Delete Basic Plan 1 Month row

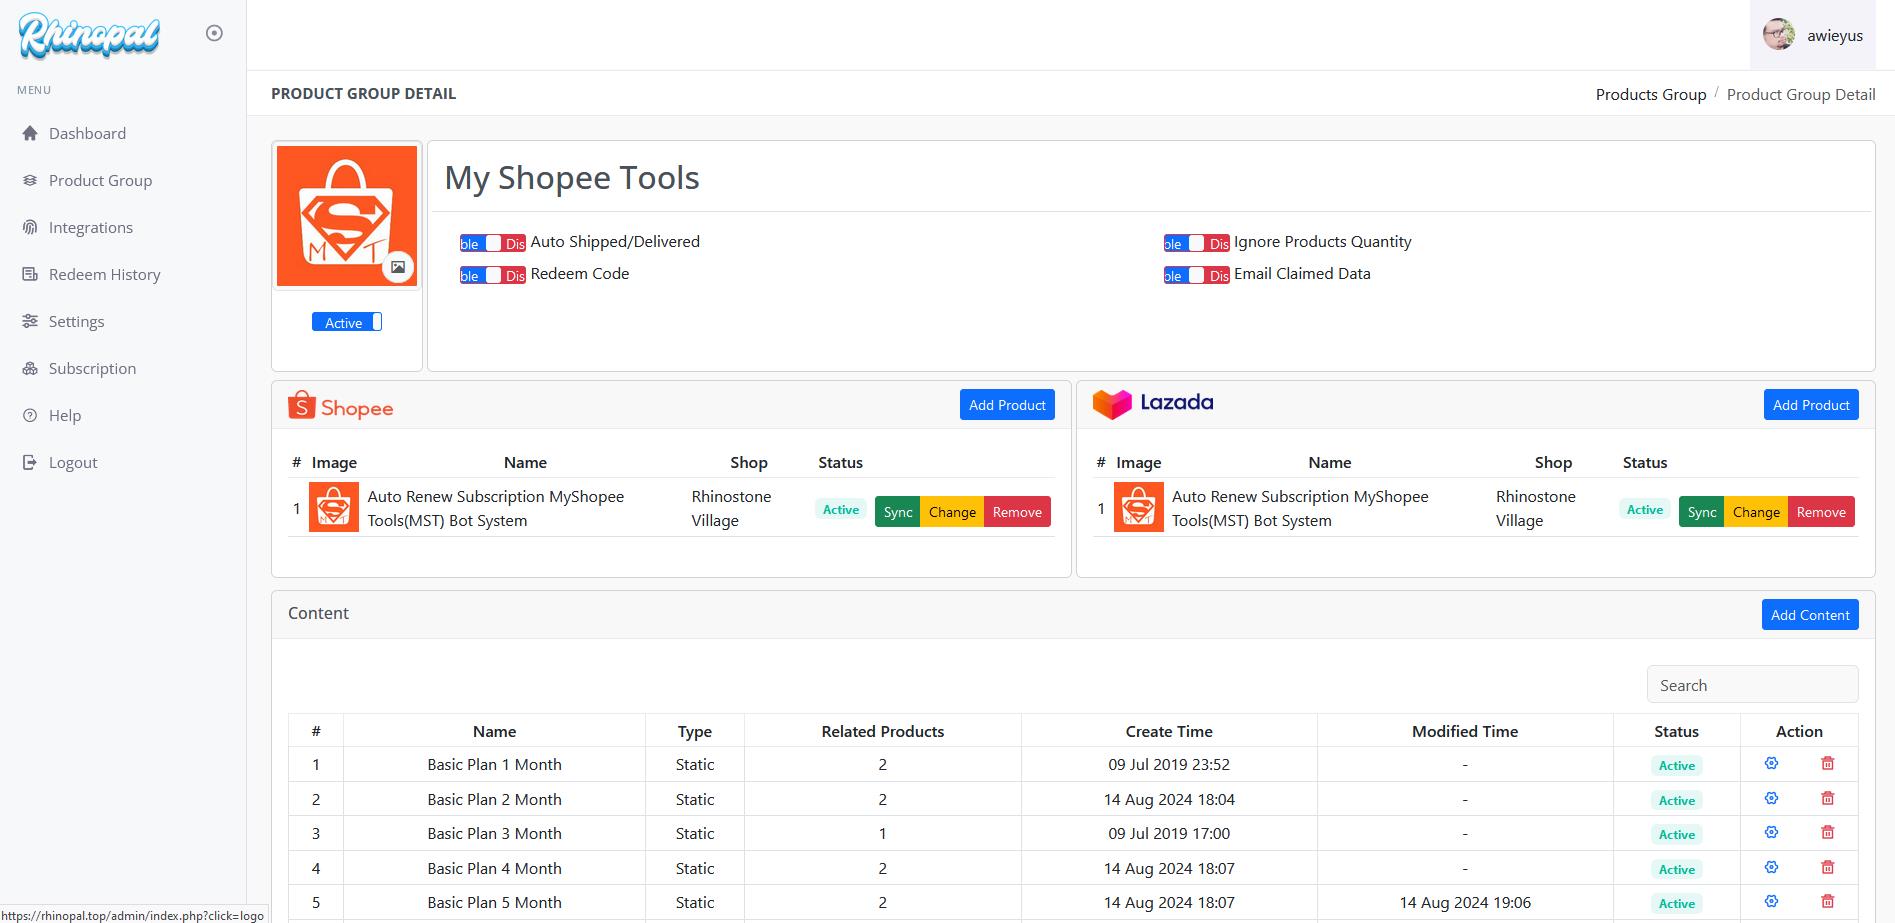(1827, 763)
